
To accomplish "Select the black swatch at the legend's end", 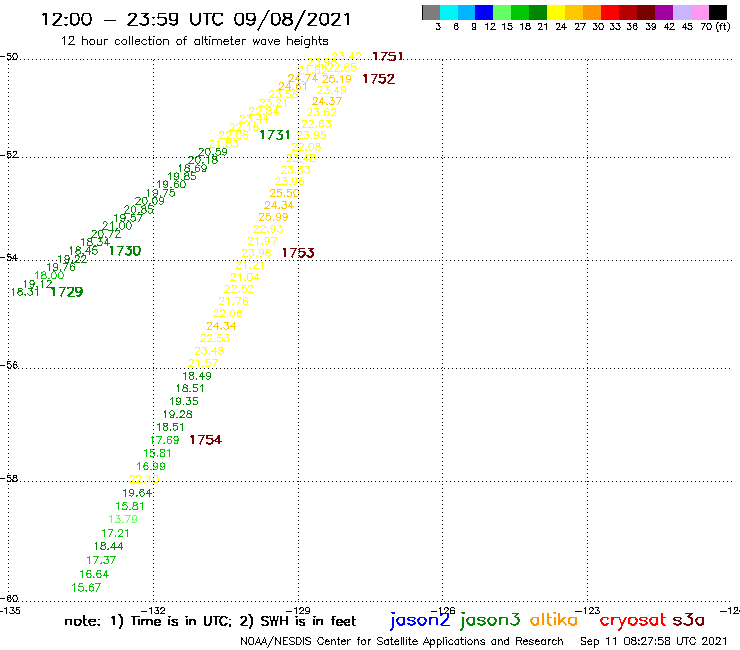I will tap(717, 12).
